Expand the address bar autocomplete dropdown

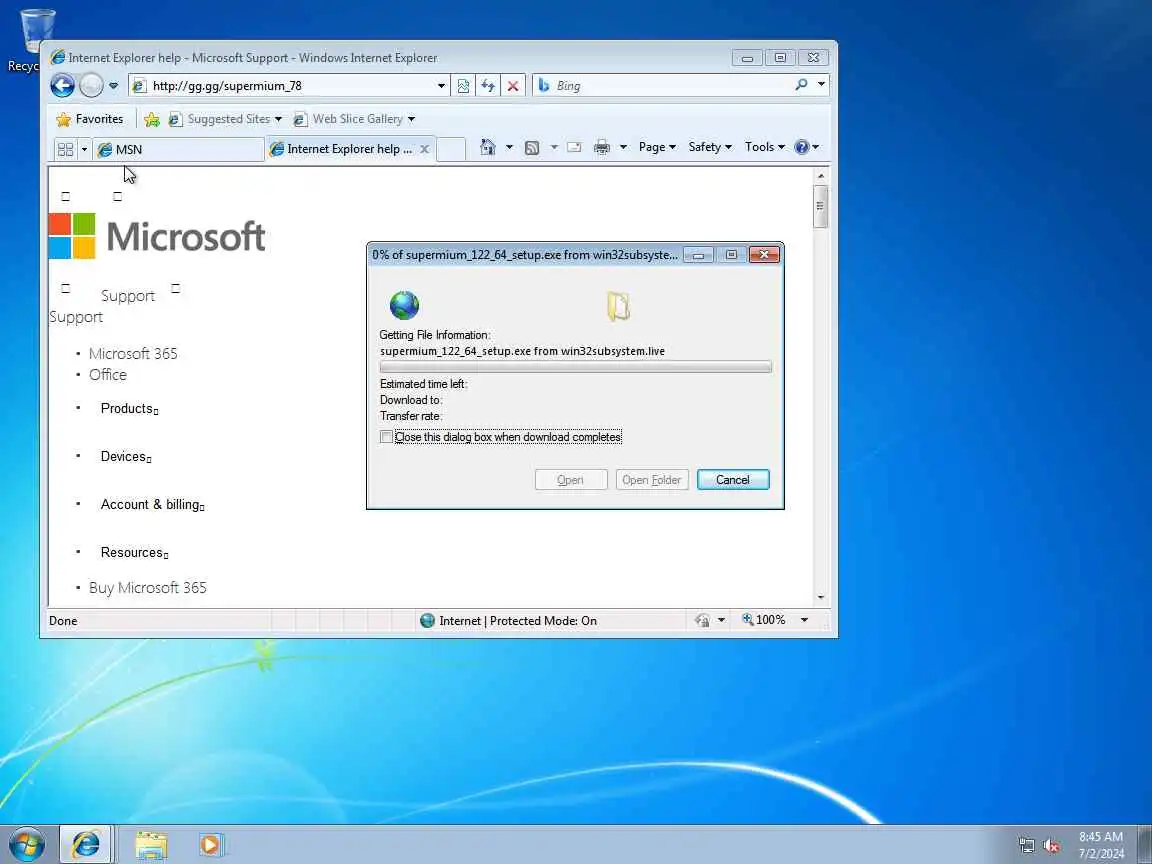(441, 86)
